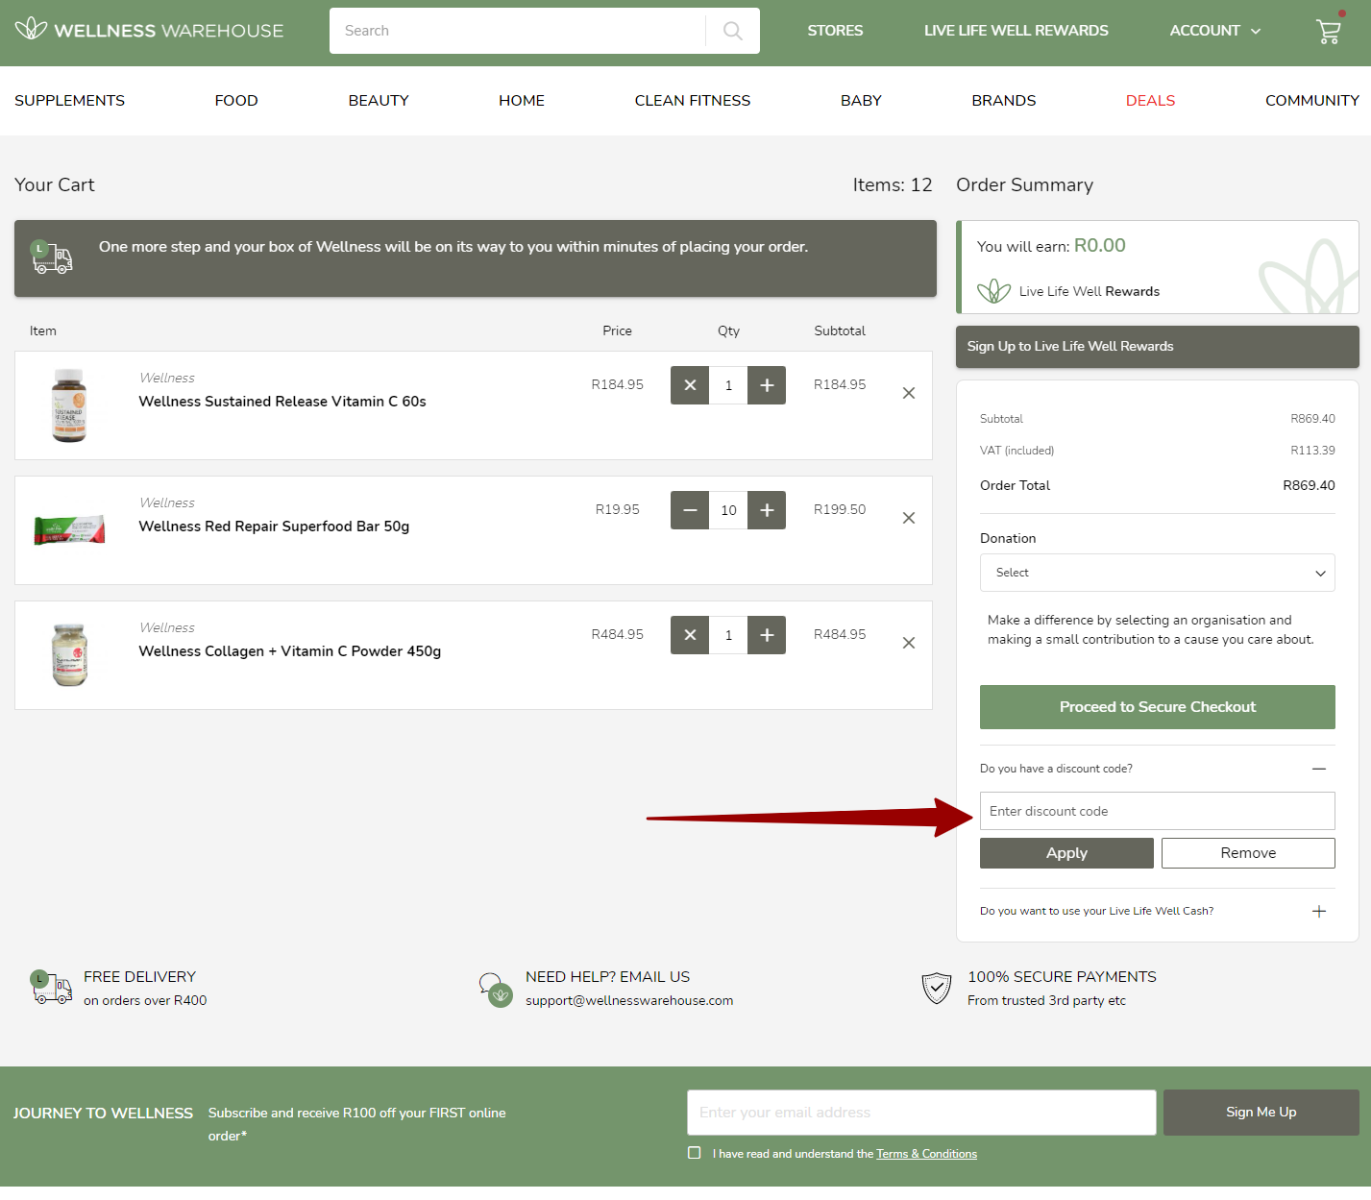The height and width of the screenshot is (1200, 1371).
Task: Collapse the discount code section
Action: 1319,769
